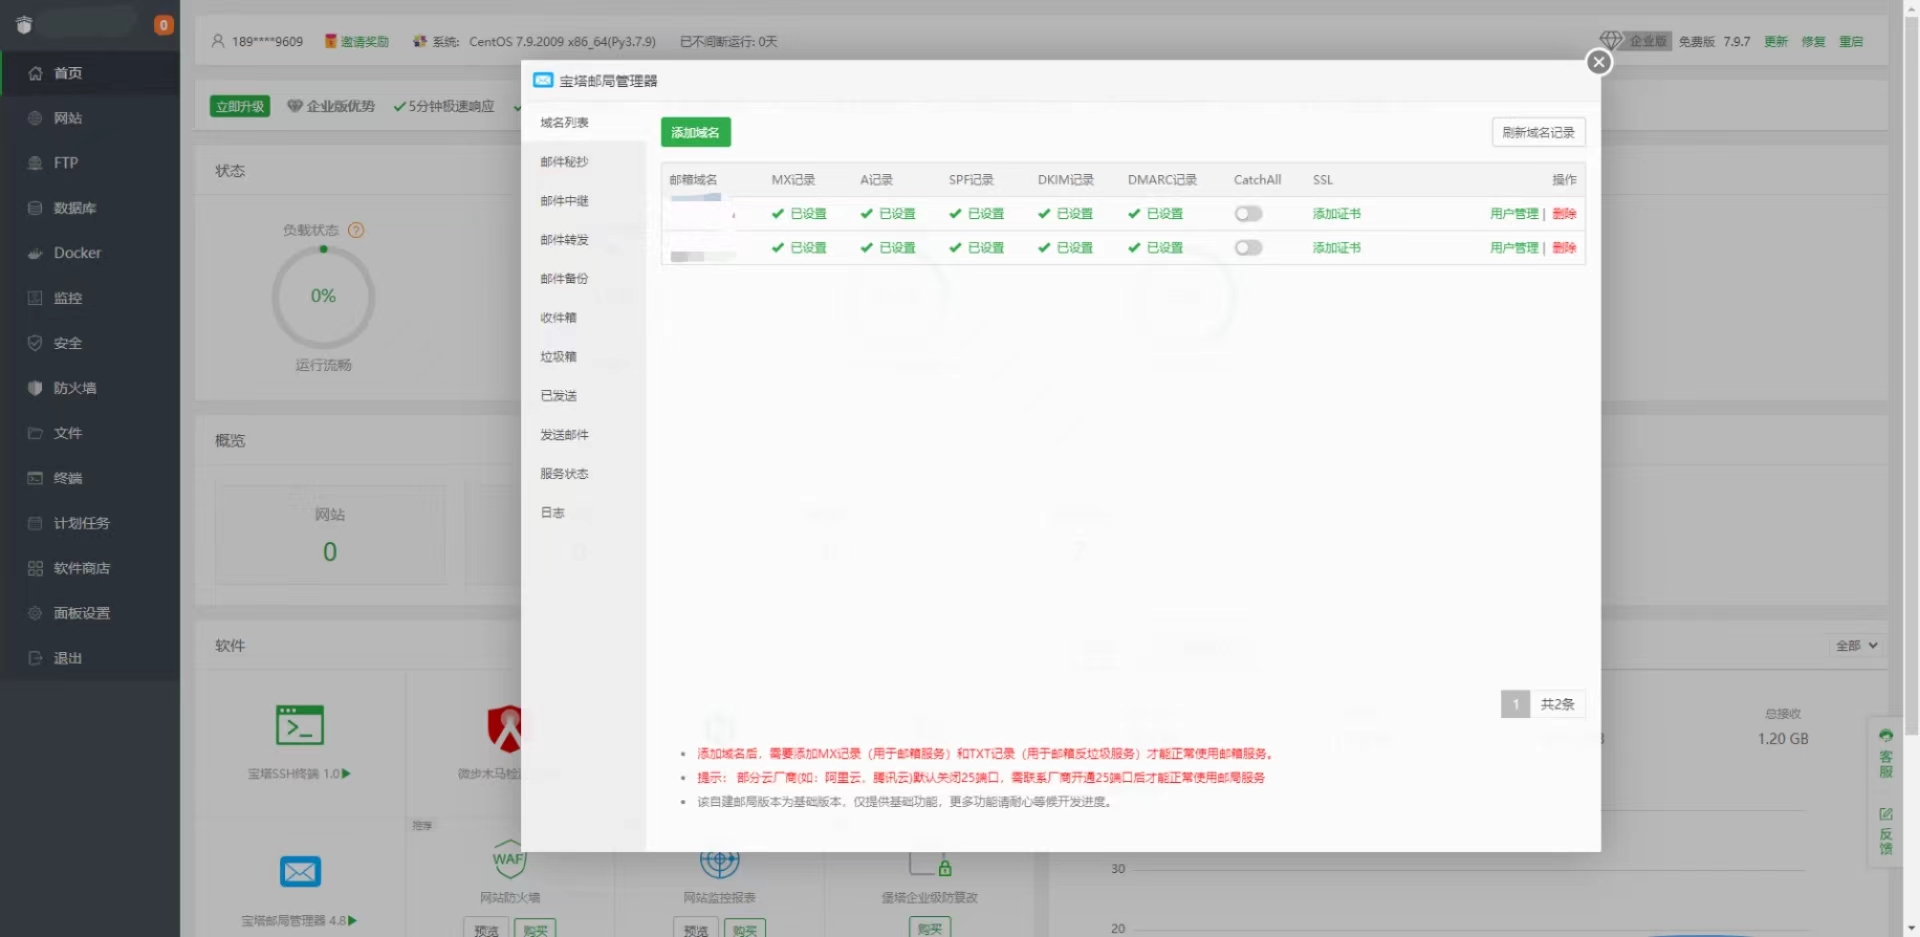Viewport: 1920px width, 937px height.
Task: Open 用户管理 for second domain
Action: tap(1514, 248)
